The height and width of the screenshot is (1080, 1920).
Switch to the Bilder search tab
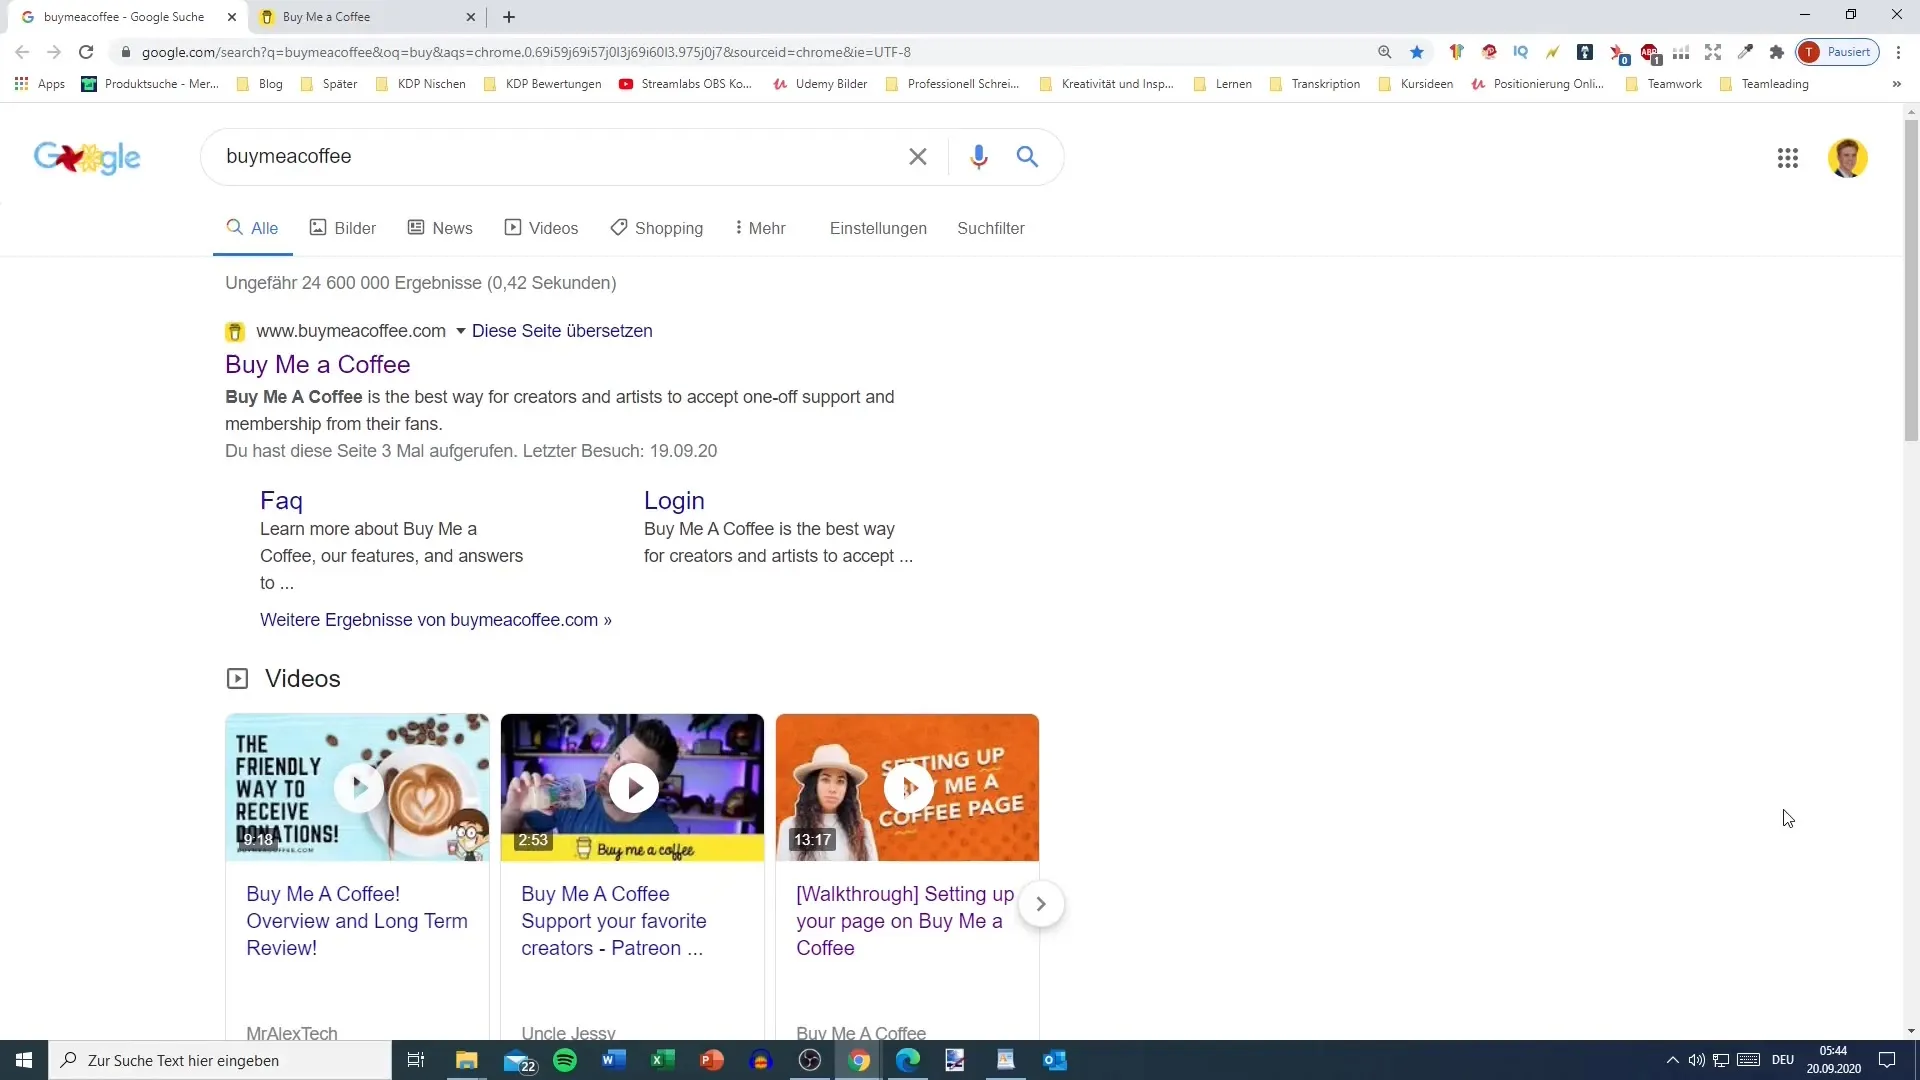coord(343,228)
